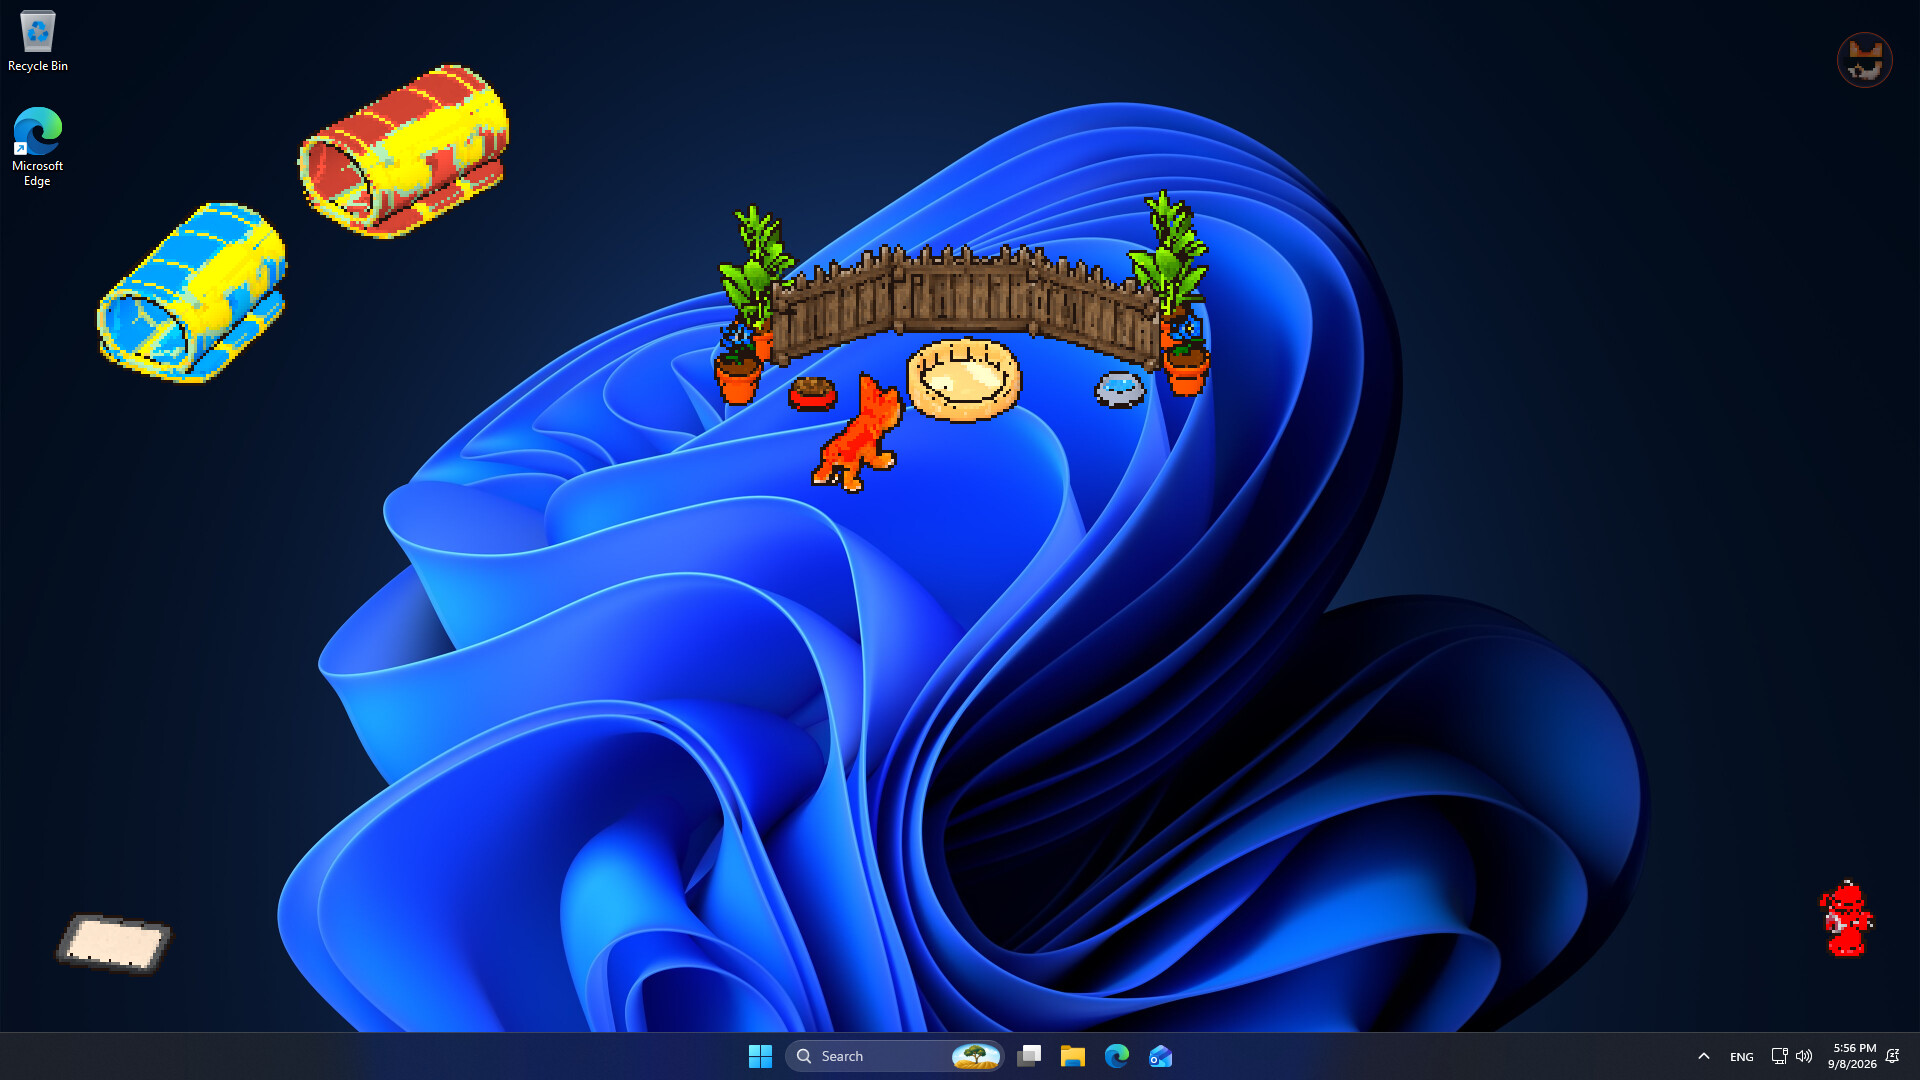Image resolution: width=1920 pixels, height=1080 pixels.
Task: Click the red and yellow cat tunnel
Action: pyautogui.click(x=404, y=151)
